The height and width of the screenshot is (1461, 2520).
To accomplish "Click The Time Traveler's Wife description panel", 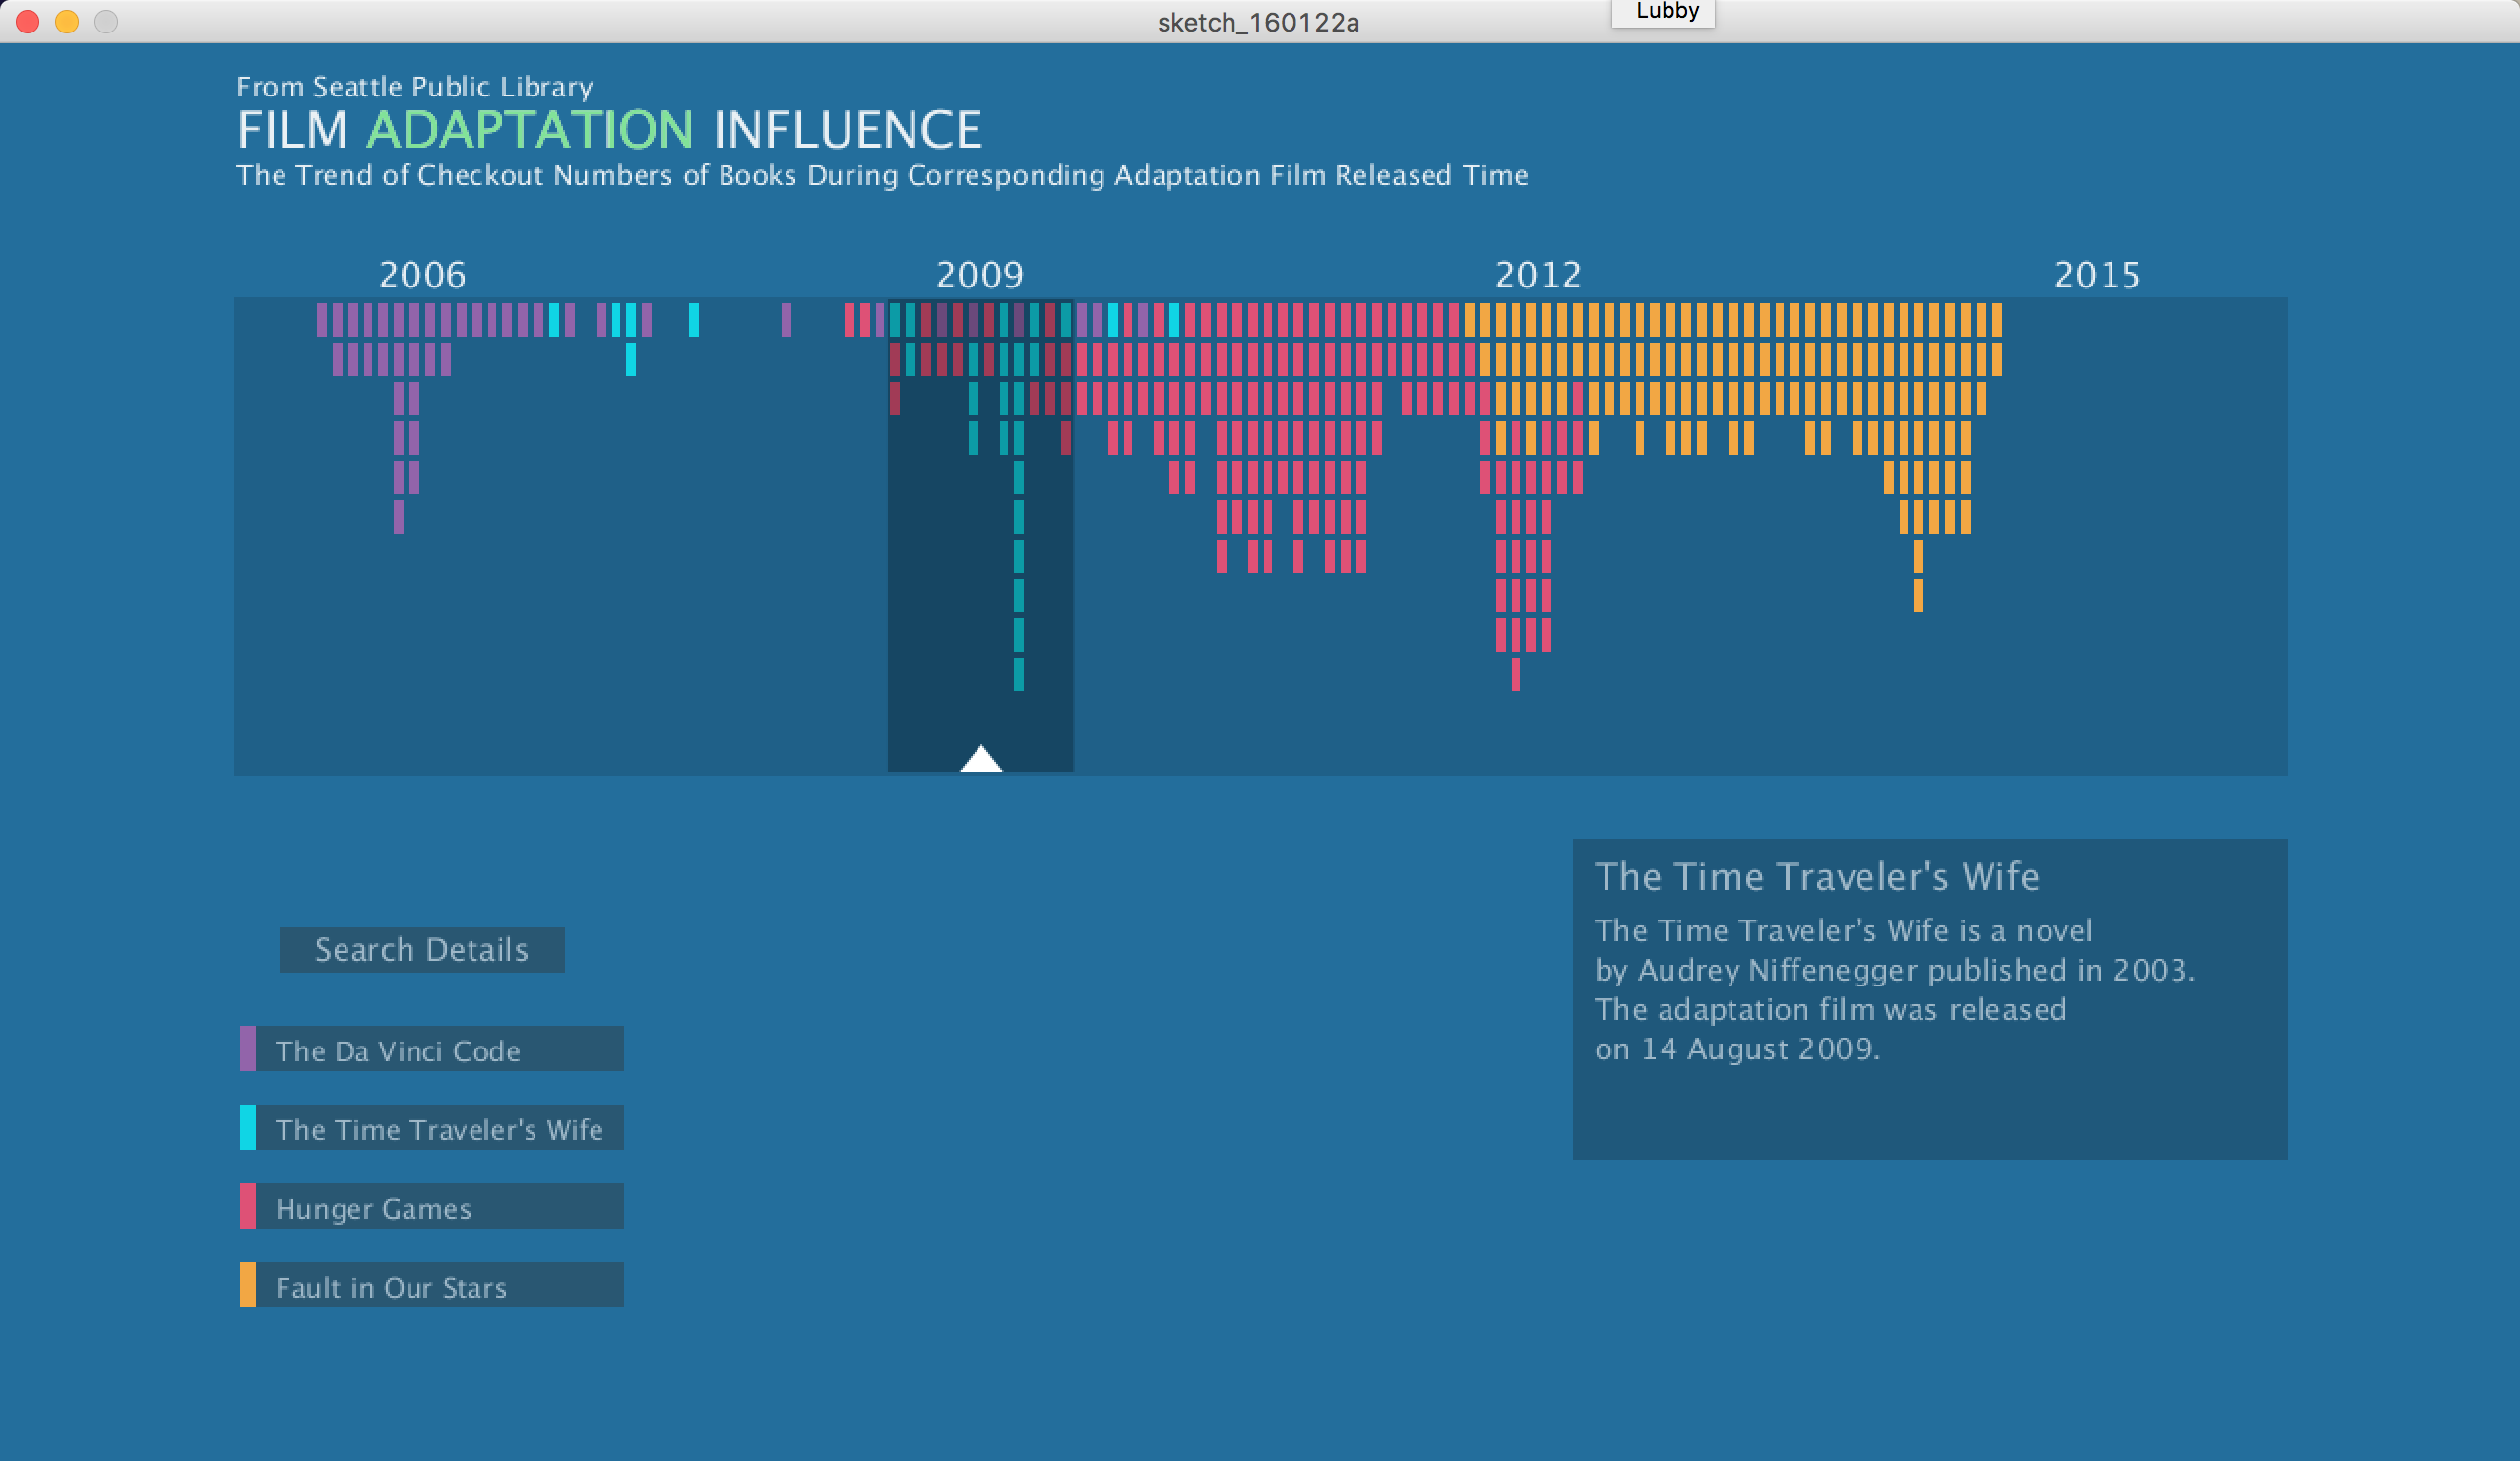I will click(x=1929, y=1000).
